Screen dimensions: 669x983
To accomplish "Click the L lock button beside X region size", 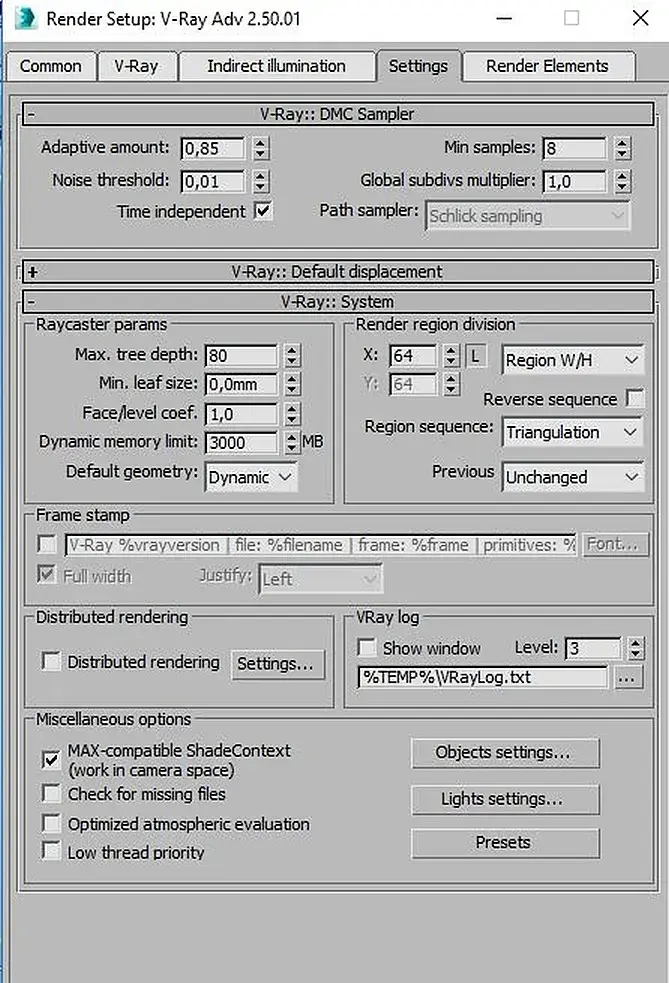I will pyautogui.click(x=476, y=356).
